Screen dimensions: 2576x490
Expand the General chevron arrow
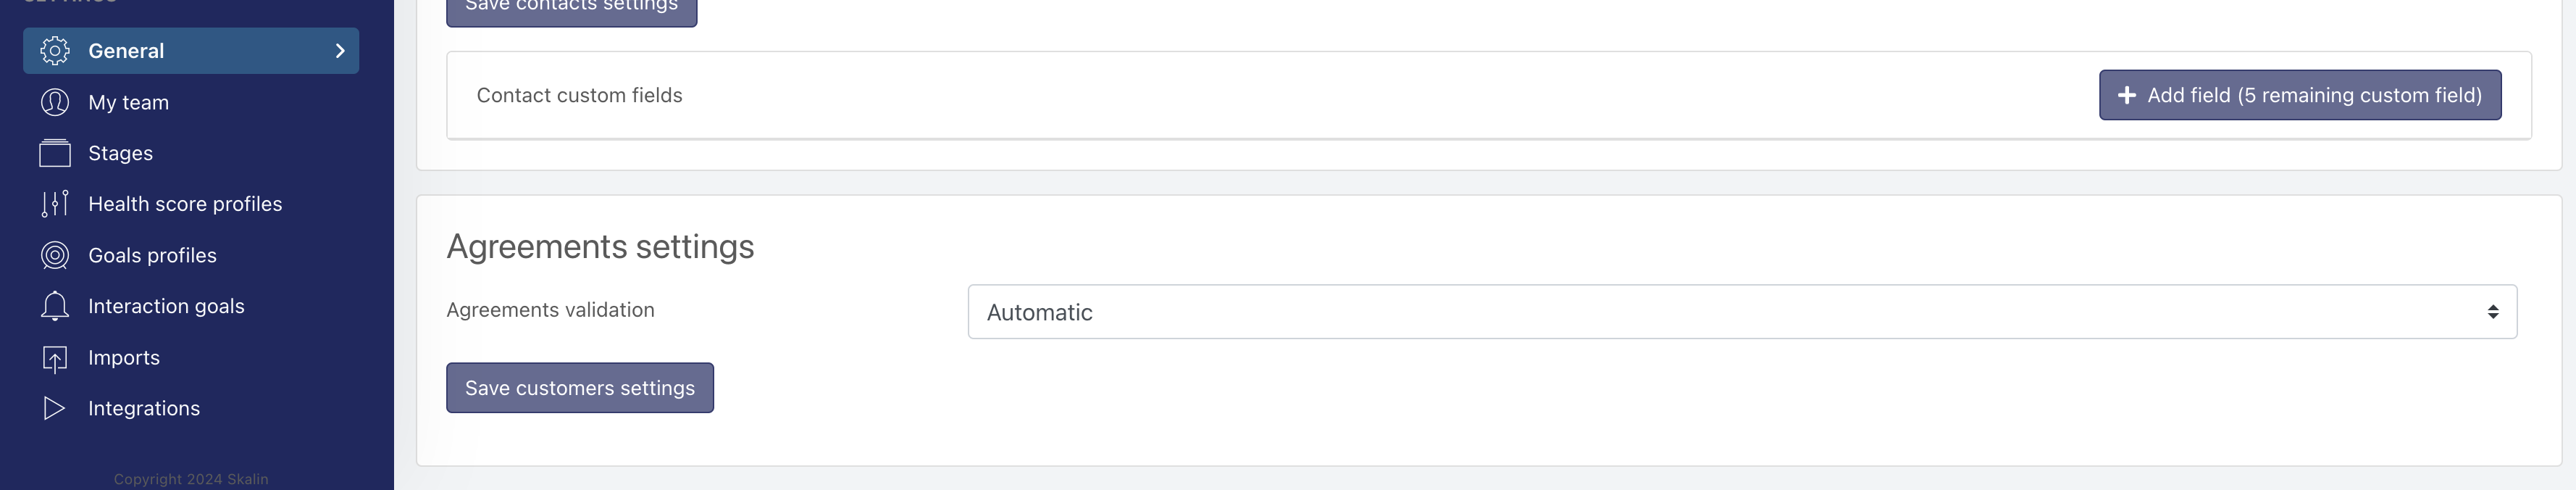click(340, 51)
